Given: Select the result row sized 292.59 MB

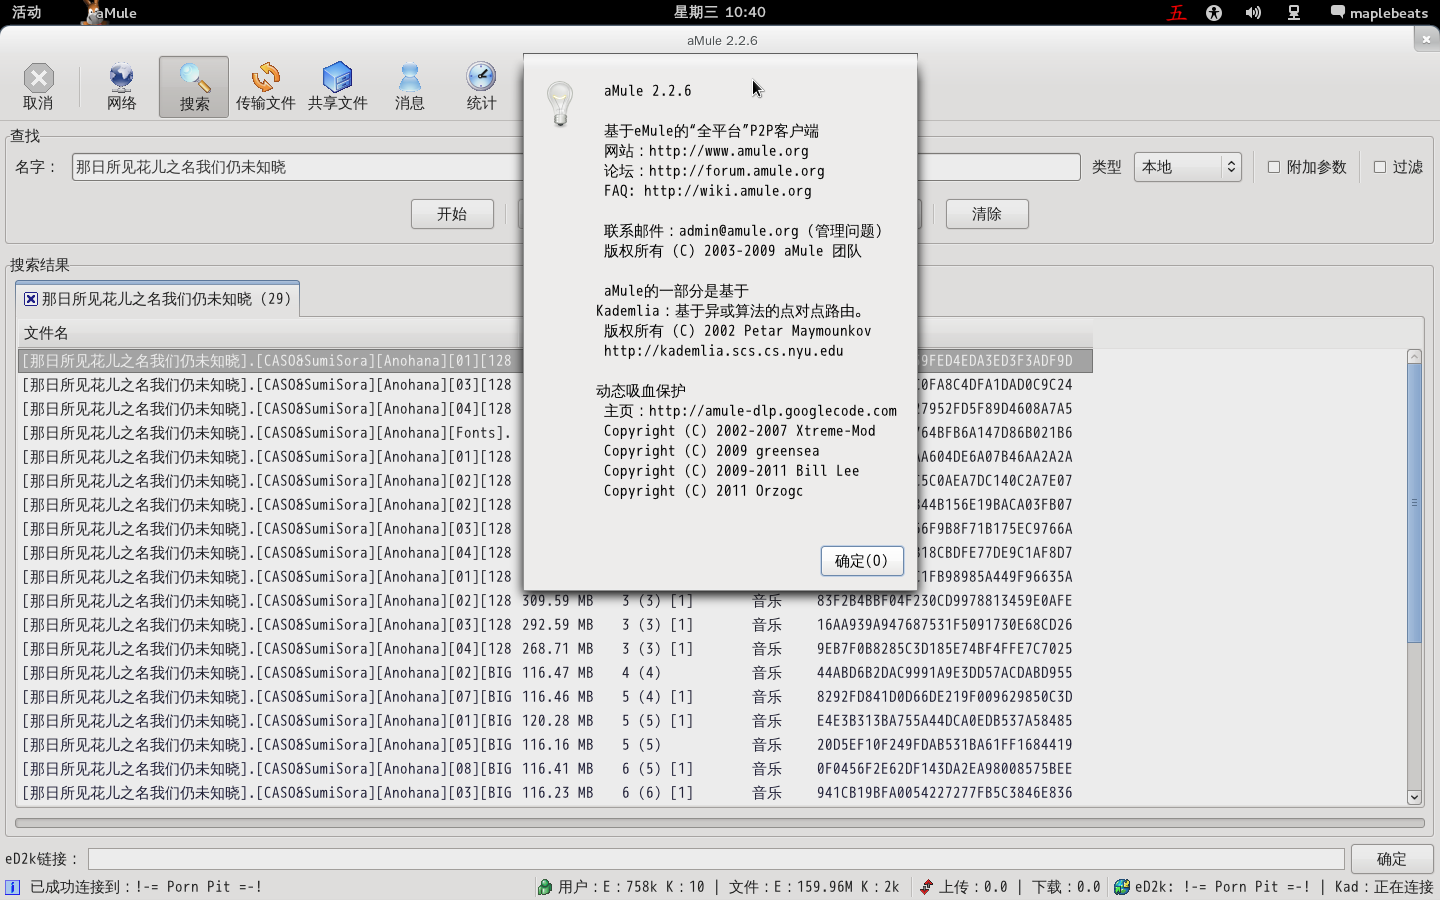Looking at the screenshot, I should 556,625.
